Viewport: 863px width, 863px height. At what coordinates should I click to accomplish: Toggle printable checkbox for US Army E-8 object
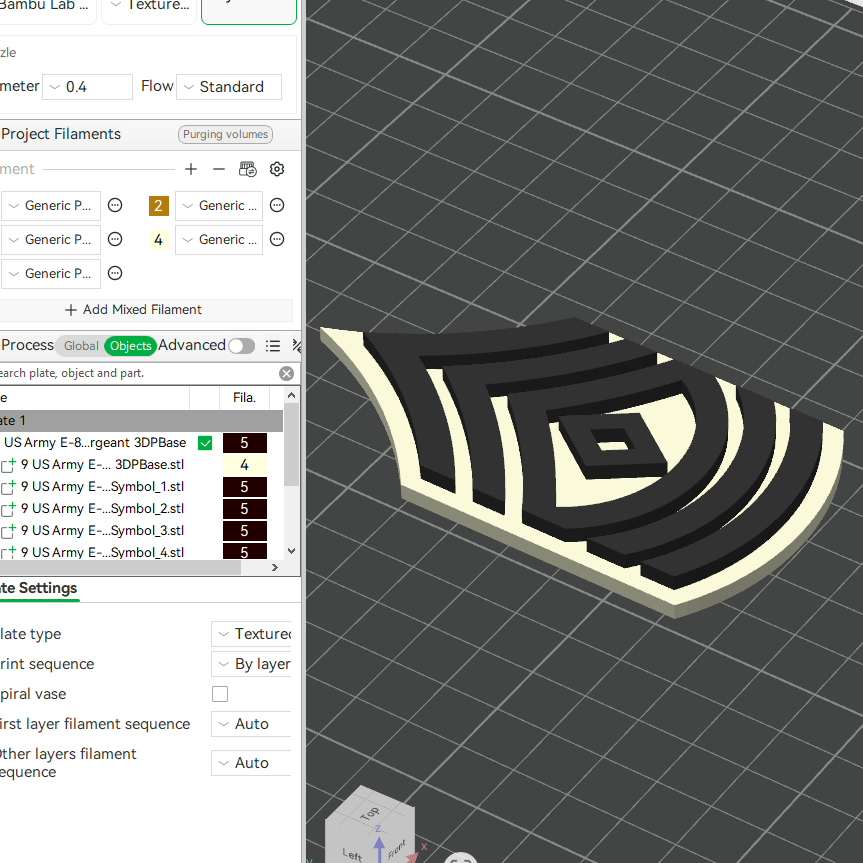(205, 443)
